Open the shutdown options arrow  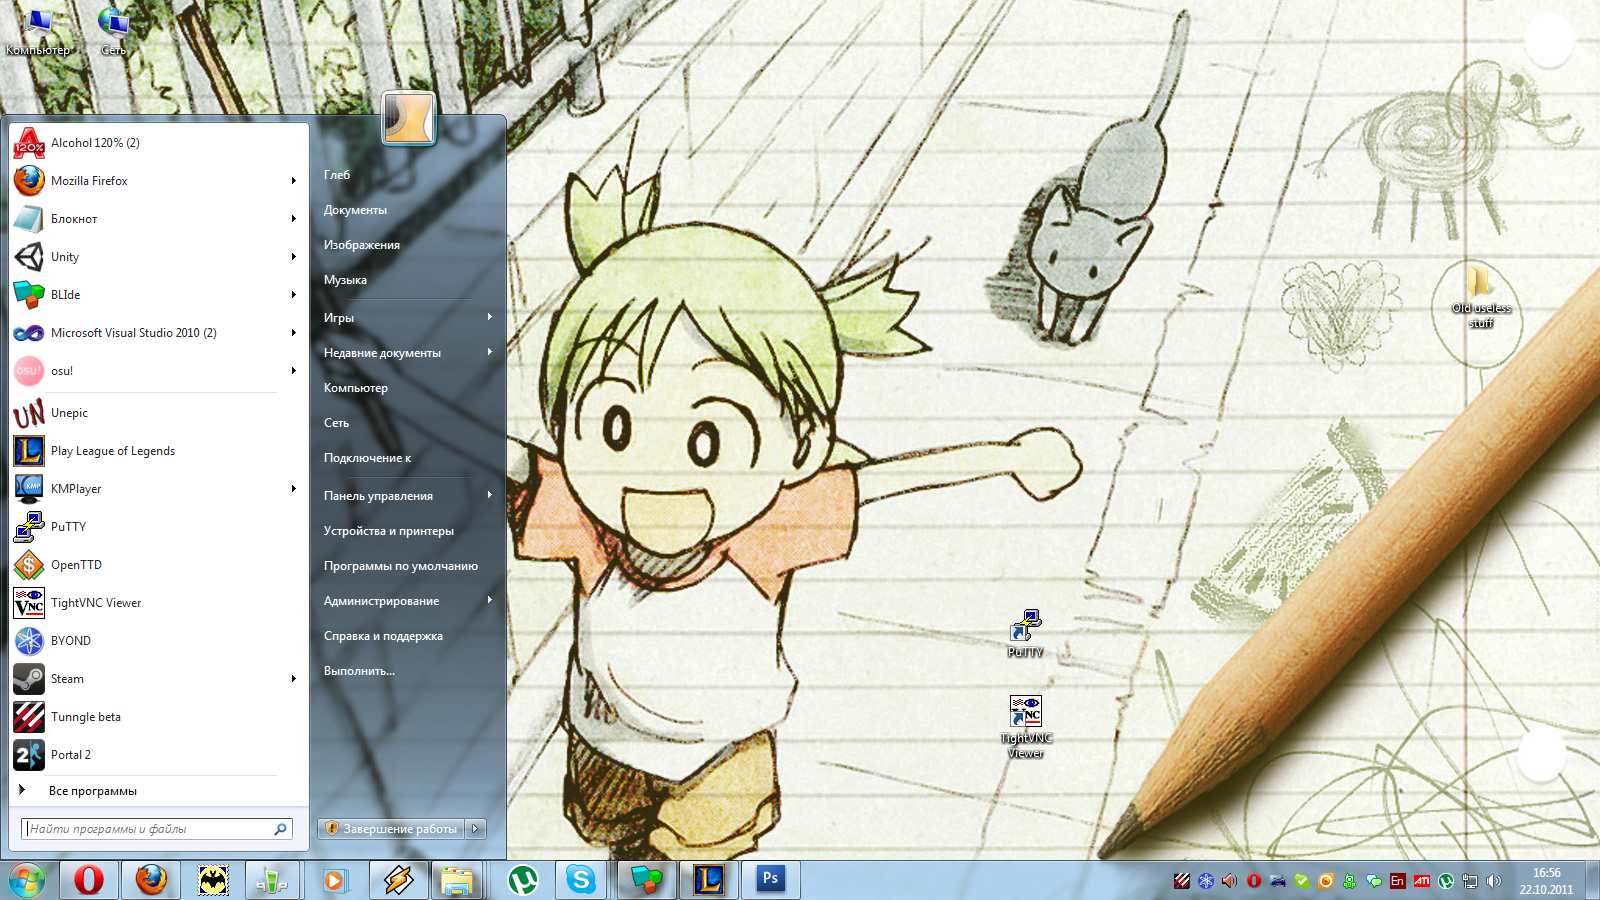pos(476,829)
